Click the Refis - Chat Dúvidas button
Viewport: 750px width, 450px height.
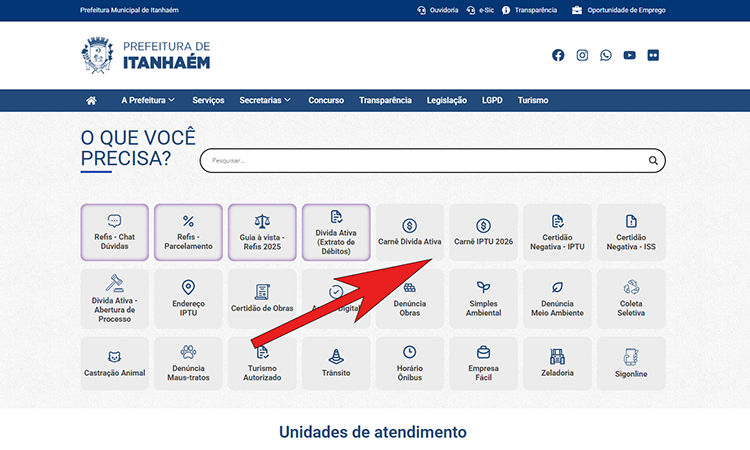[114, 233]
